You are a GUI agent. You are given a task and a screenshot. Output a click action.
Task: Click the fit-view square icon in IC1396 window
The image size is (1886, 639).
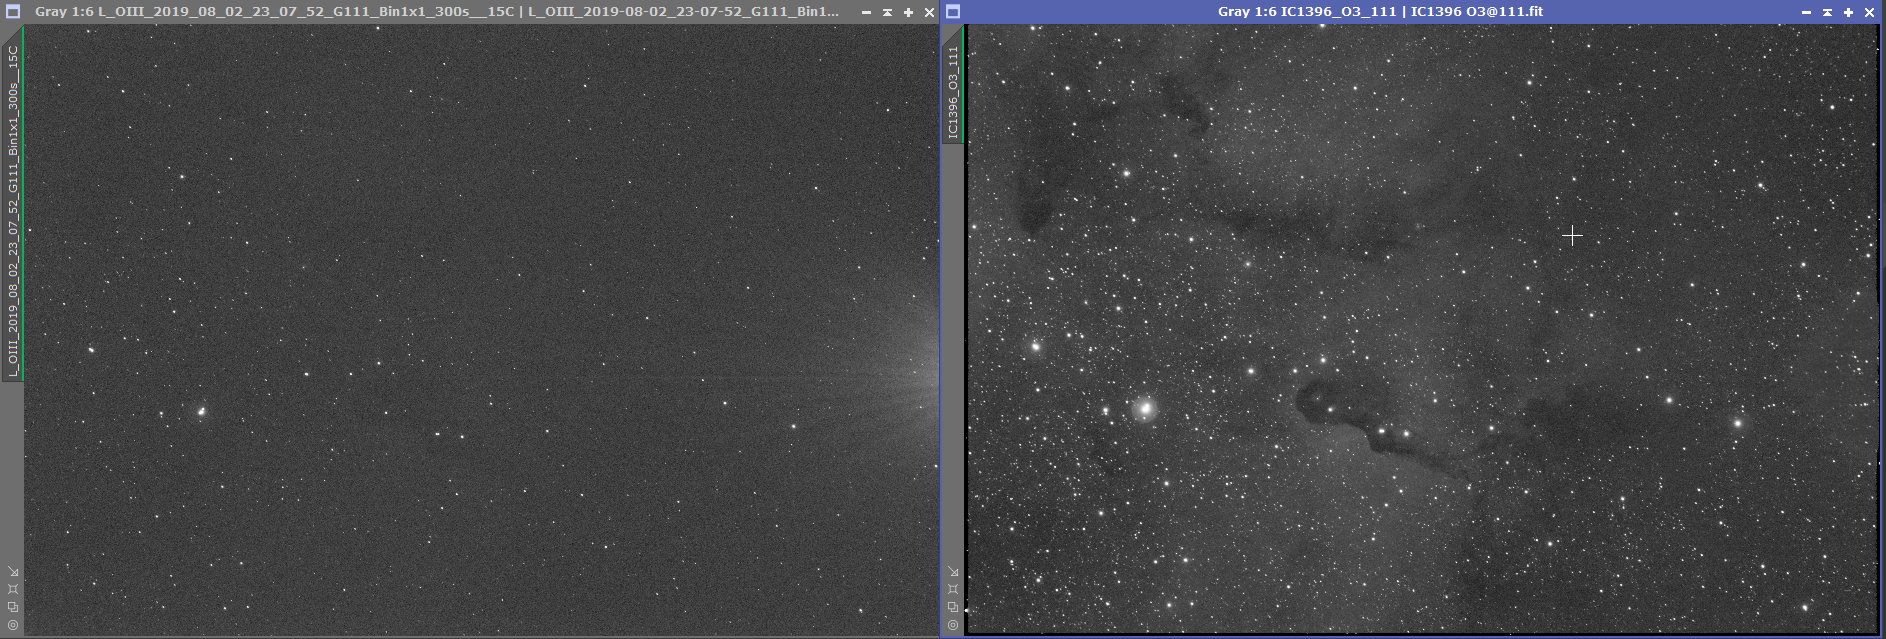pos(953,589)
